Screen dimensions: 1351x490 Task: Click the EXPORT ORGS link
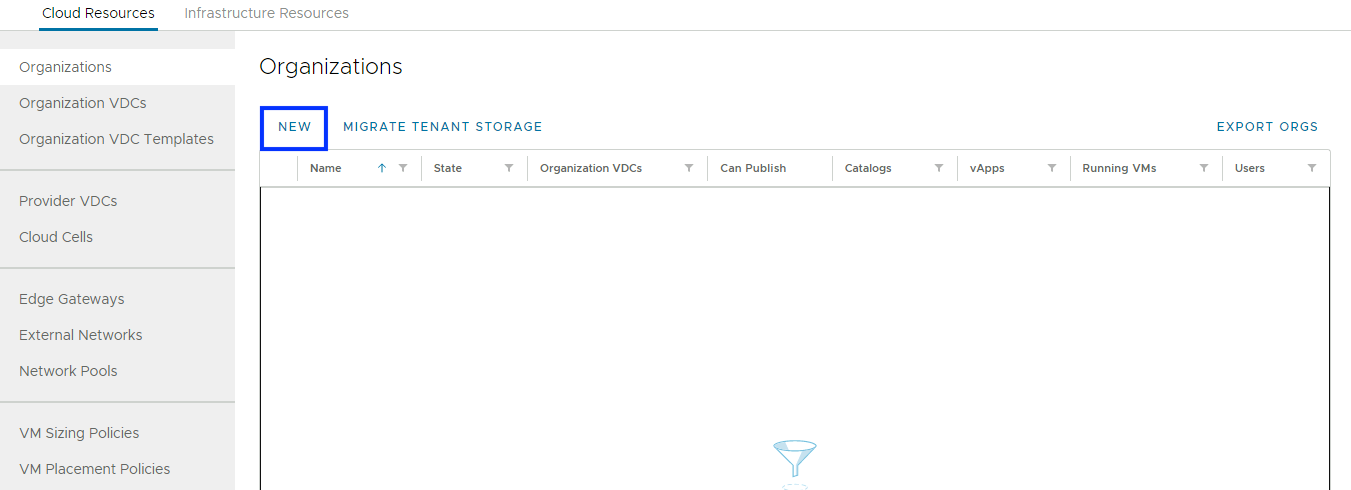point(1267,127)
